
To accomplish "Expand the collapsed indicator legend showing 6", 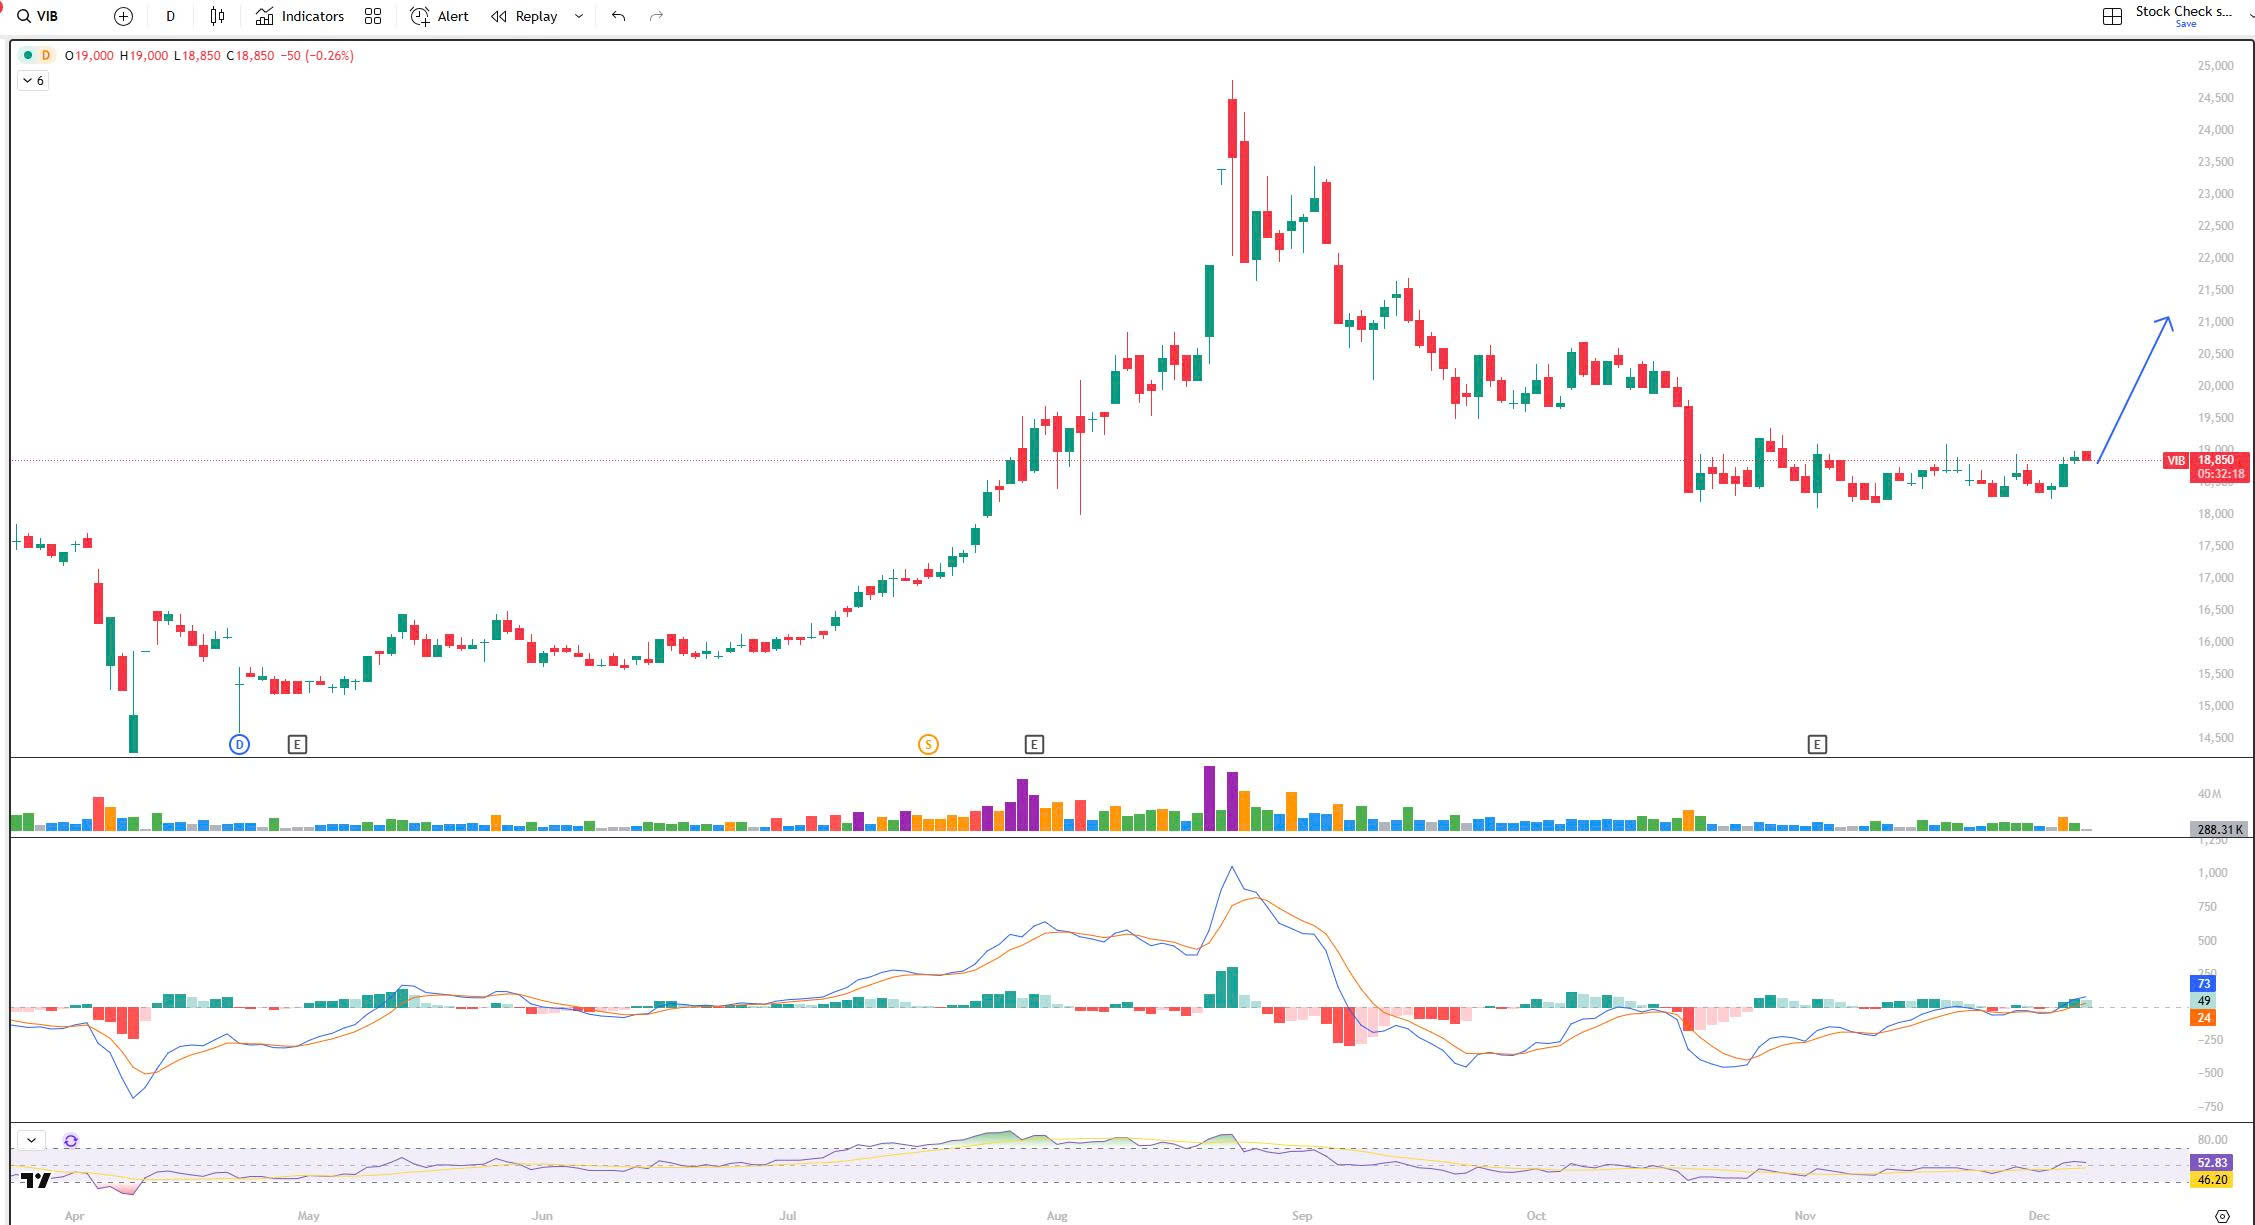I will click(x=33, y=80).
